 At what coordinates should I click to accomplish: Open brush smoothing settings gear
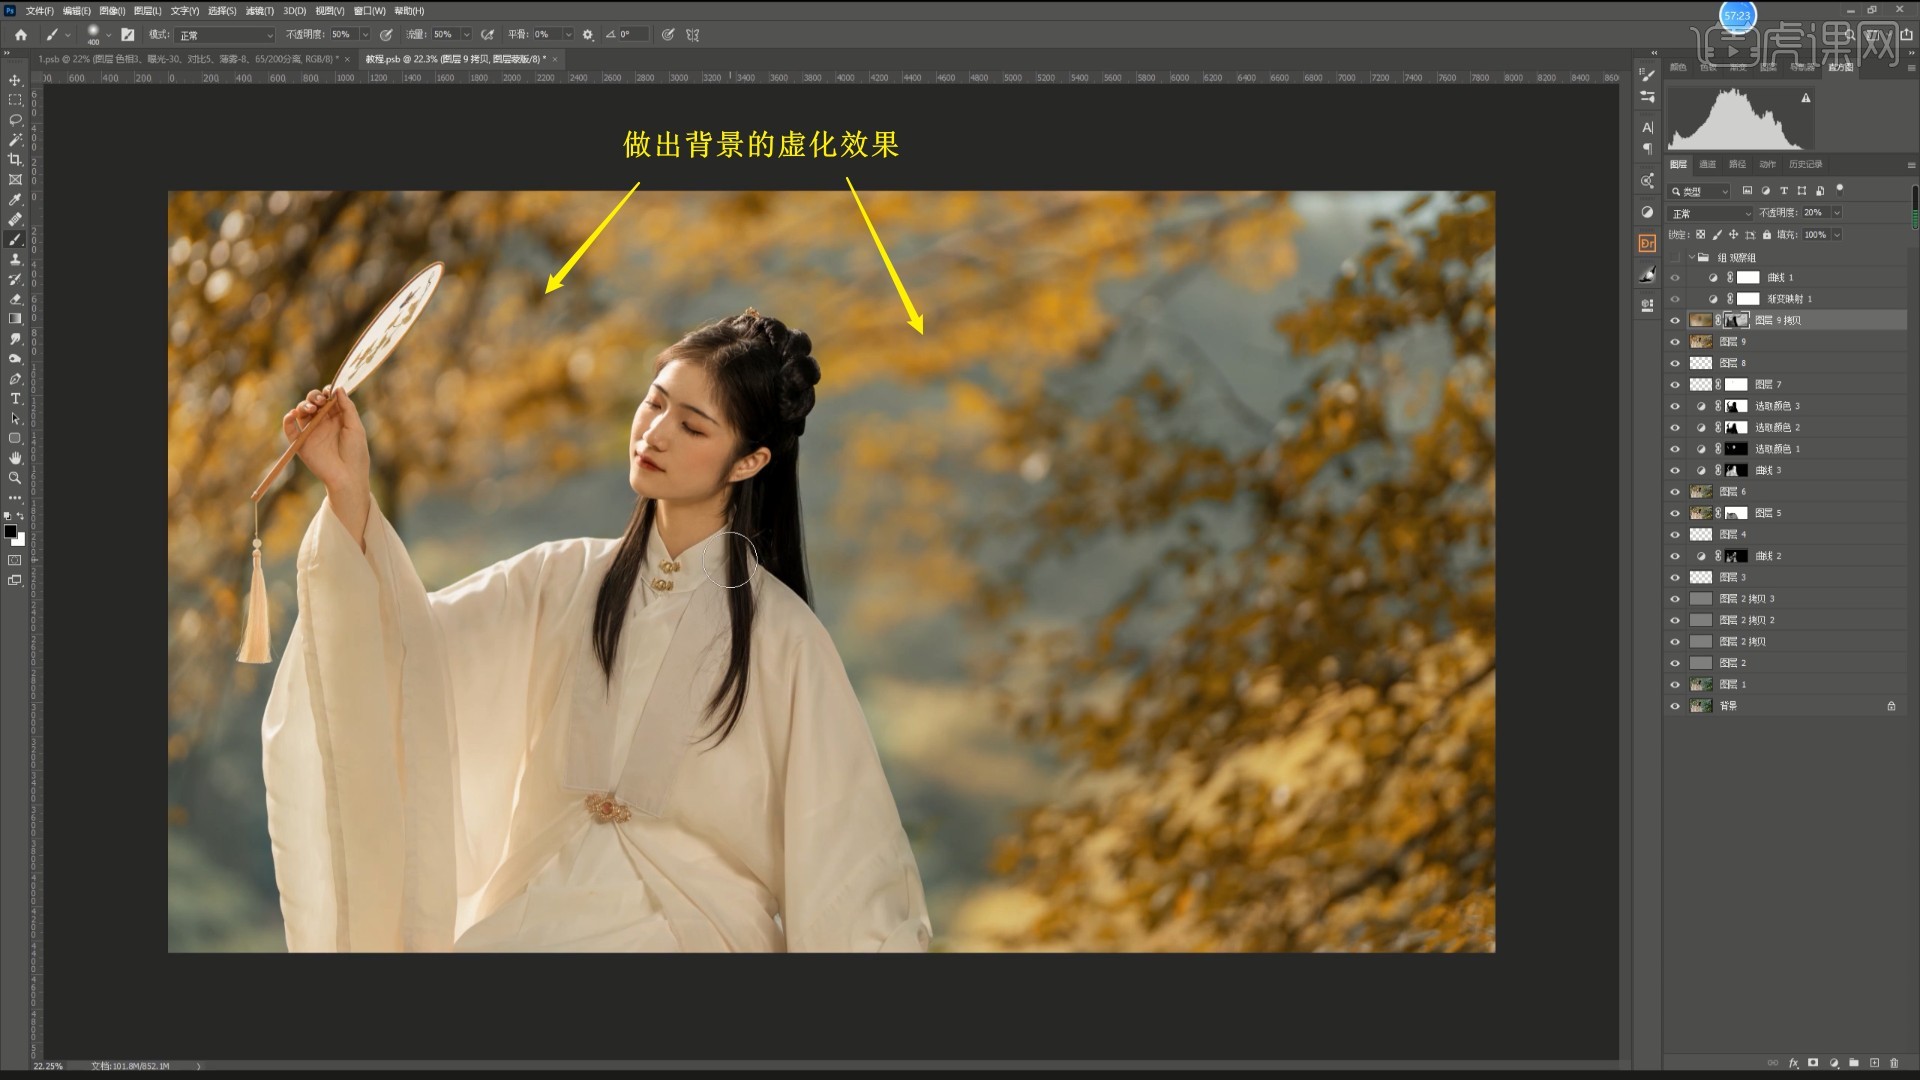coord(588,34)
